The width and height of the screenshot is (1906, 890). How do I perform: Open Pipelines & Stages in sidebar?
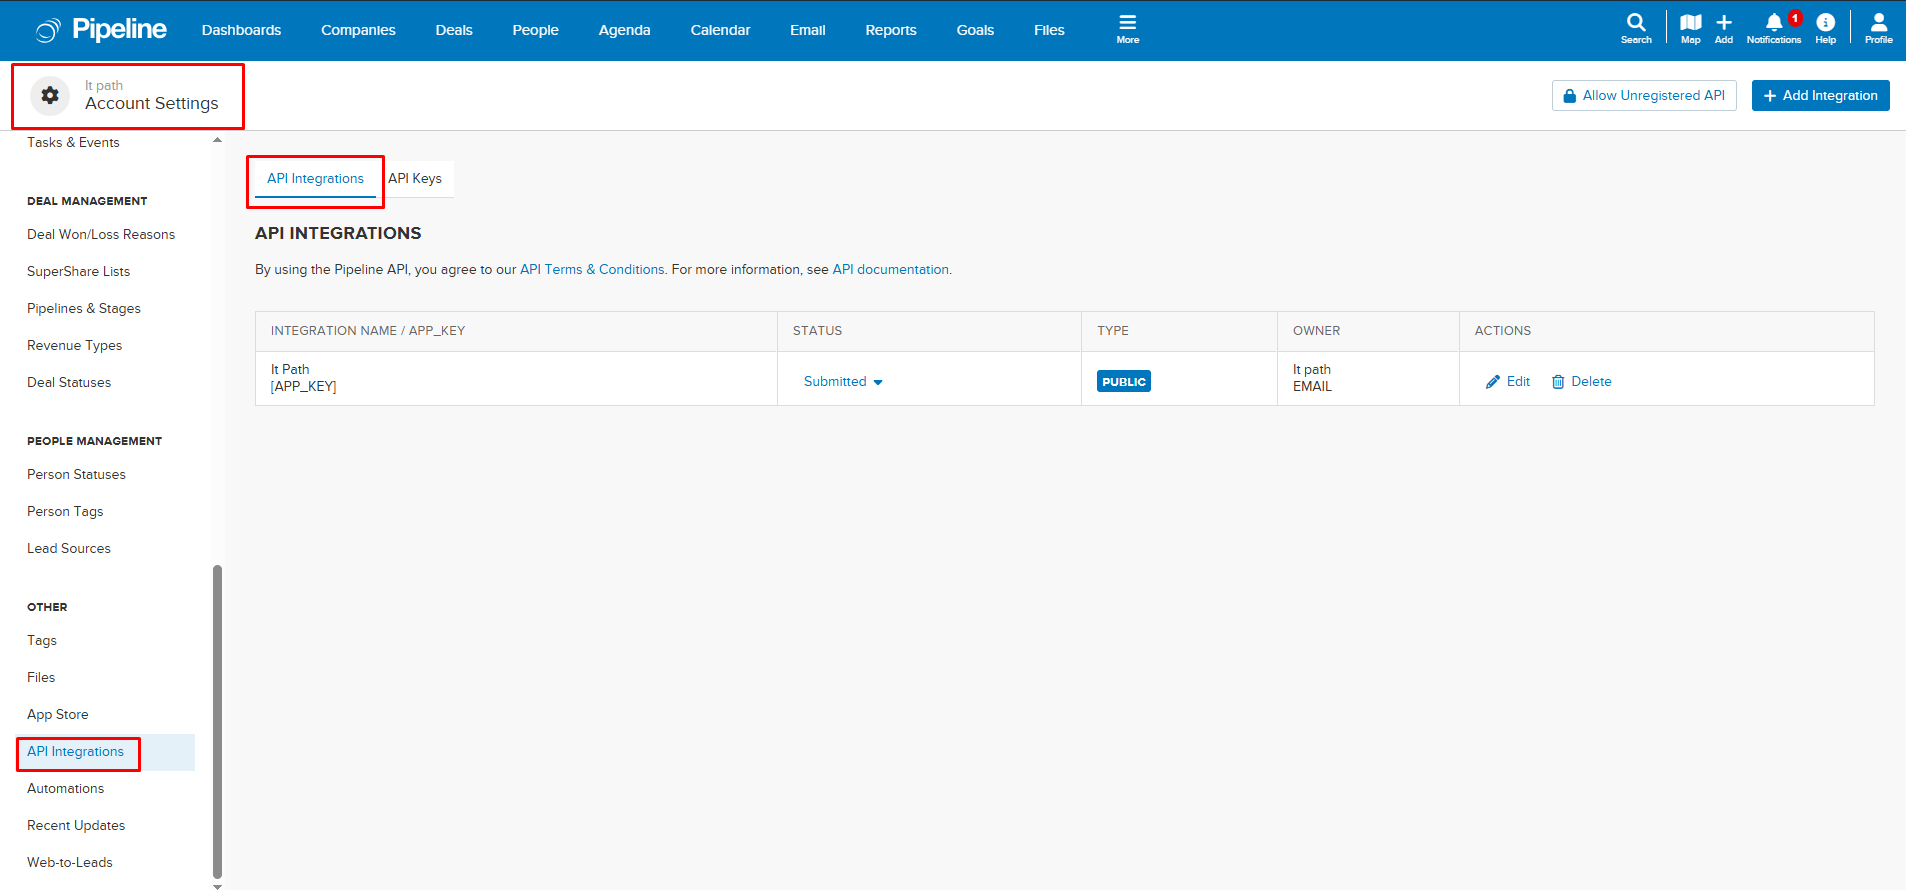(x=84, y=308)
